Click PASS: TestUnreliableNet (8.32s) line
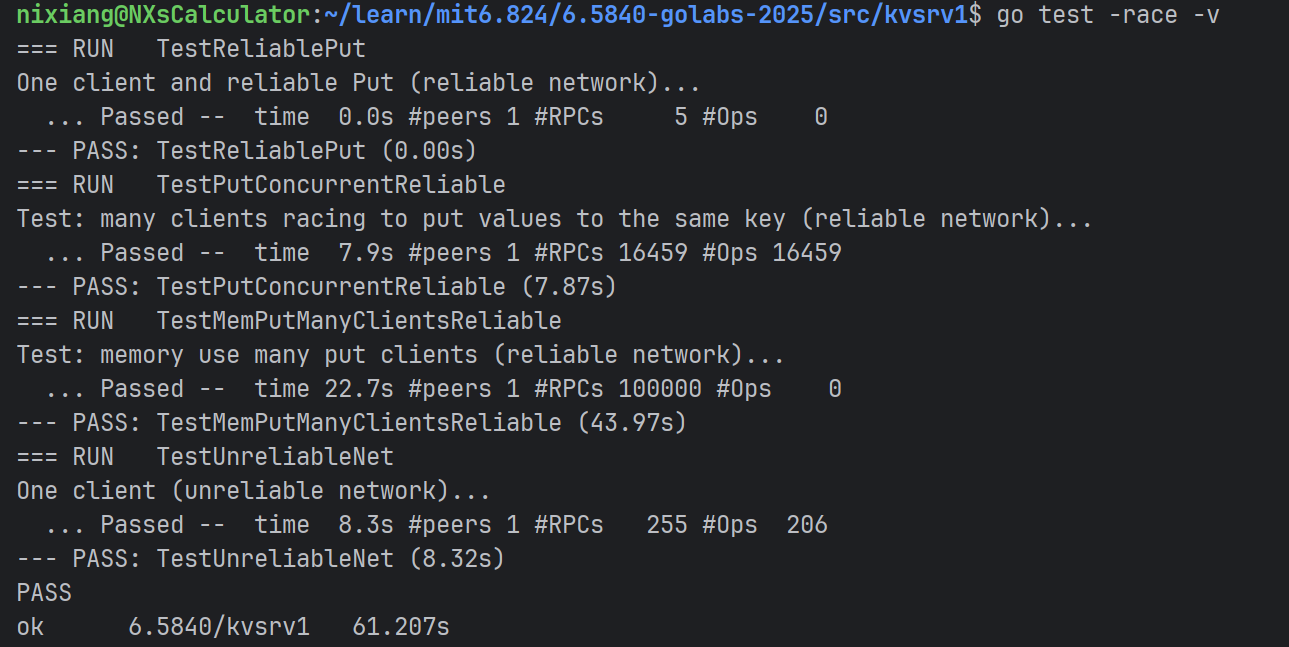 click(x=261, y=559)
